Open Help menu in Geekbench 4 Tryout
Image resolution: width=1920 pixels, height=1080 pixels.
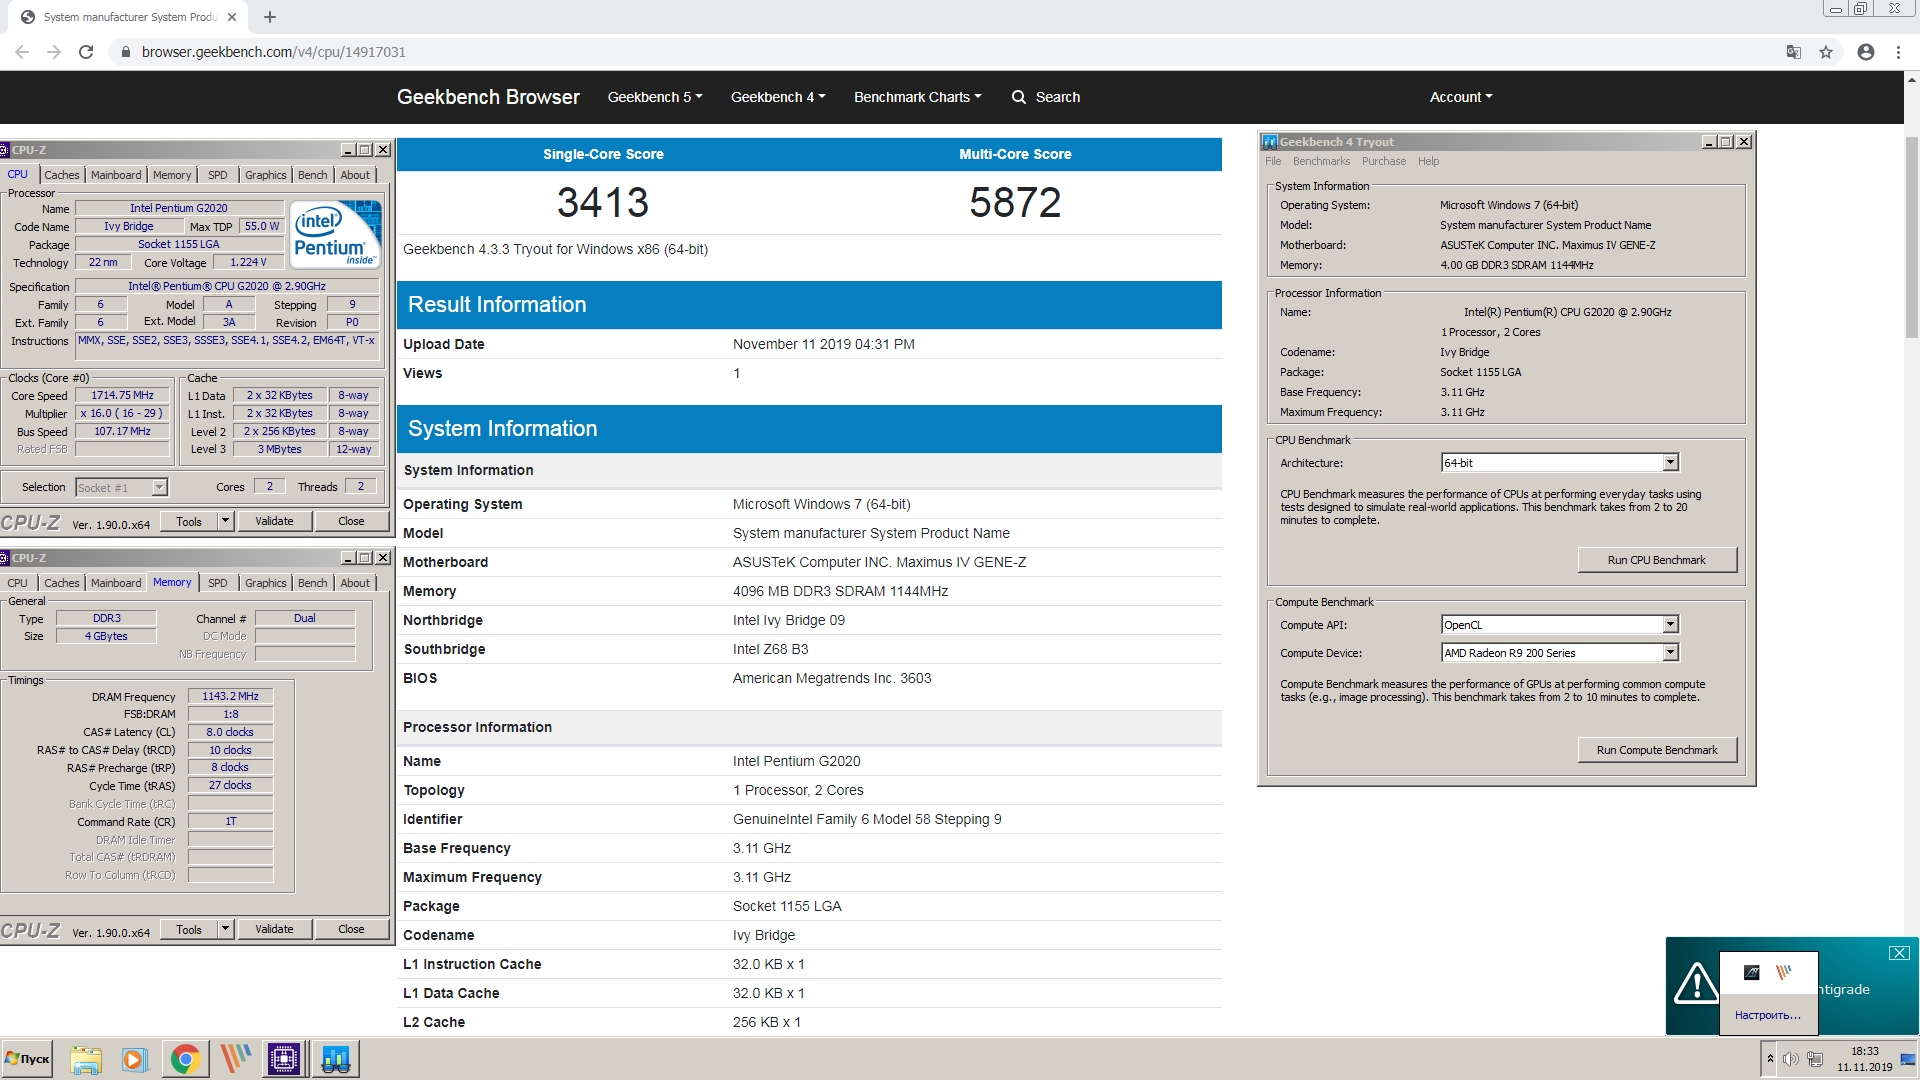point(1428,161)
